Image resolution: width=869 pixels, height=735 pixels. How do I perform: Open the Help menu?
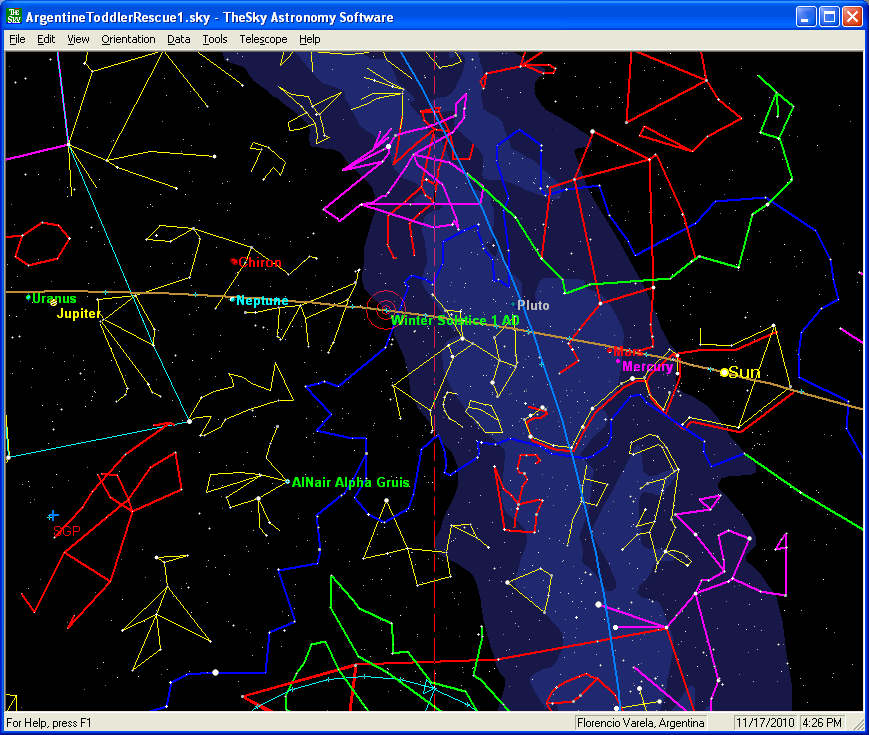310,39
